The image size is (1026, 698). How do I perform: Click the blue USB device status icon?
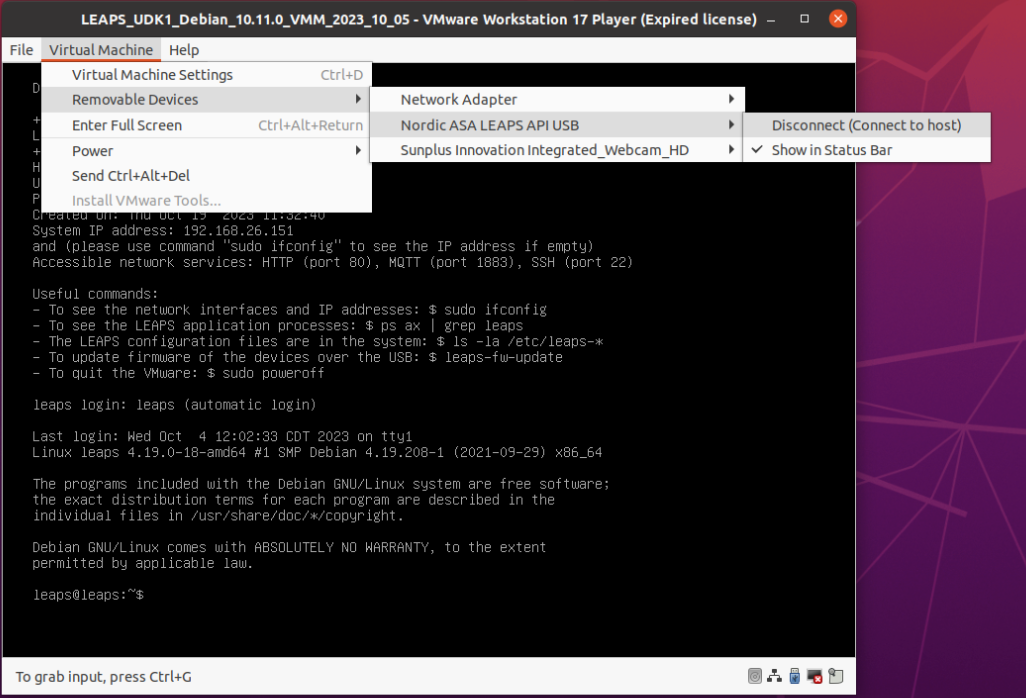point(794,676)
